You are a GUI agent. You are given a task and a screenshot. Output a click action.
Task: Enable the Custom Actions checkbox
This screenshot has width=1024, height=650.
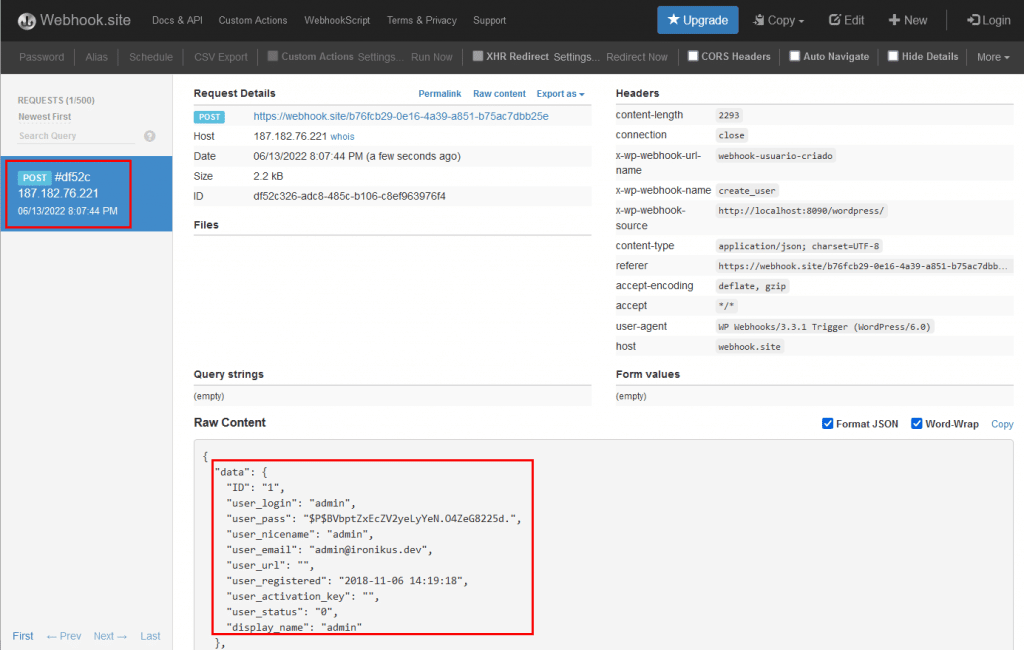tap(273, 56)
